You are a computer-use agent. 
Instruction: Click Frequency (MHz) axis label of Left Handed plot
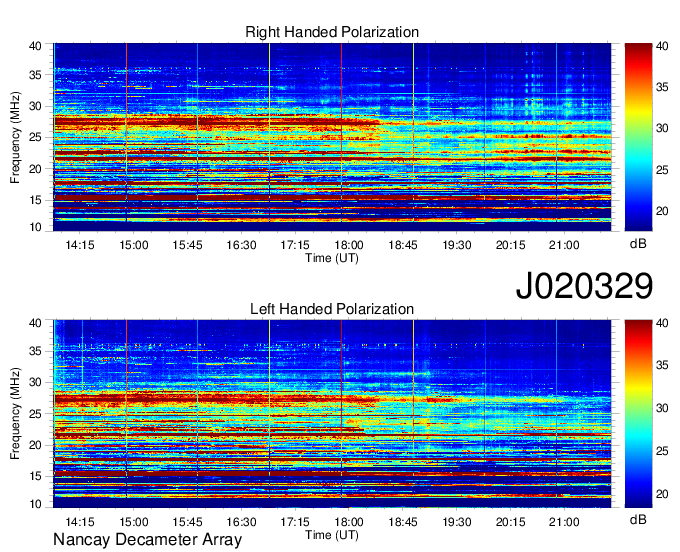[x=15, y=414]
